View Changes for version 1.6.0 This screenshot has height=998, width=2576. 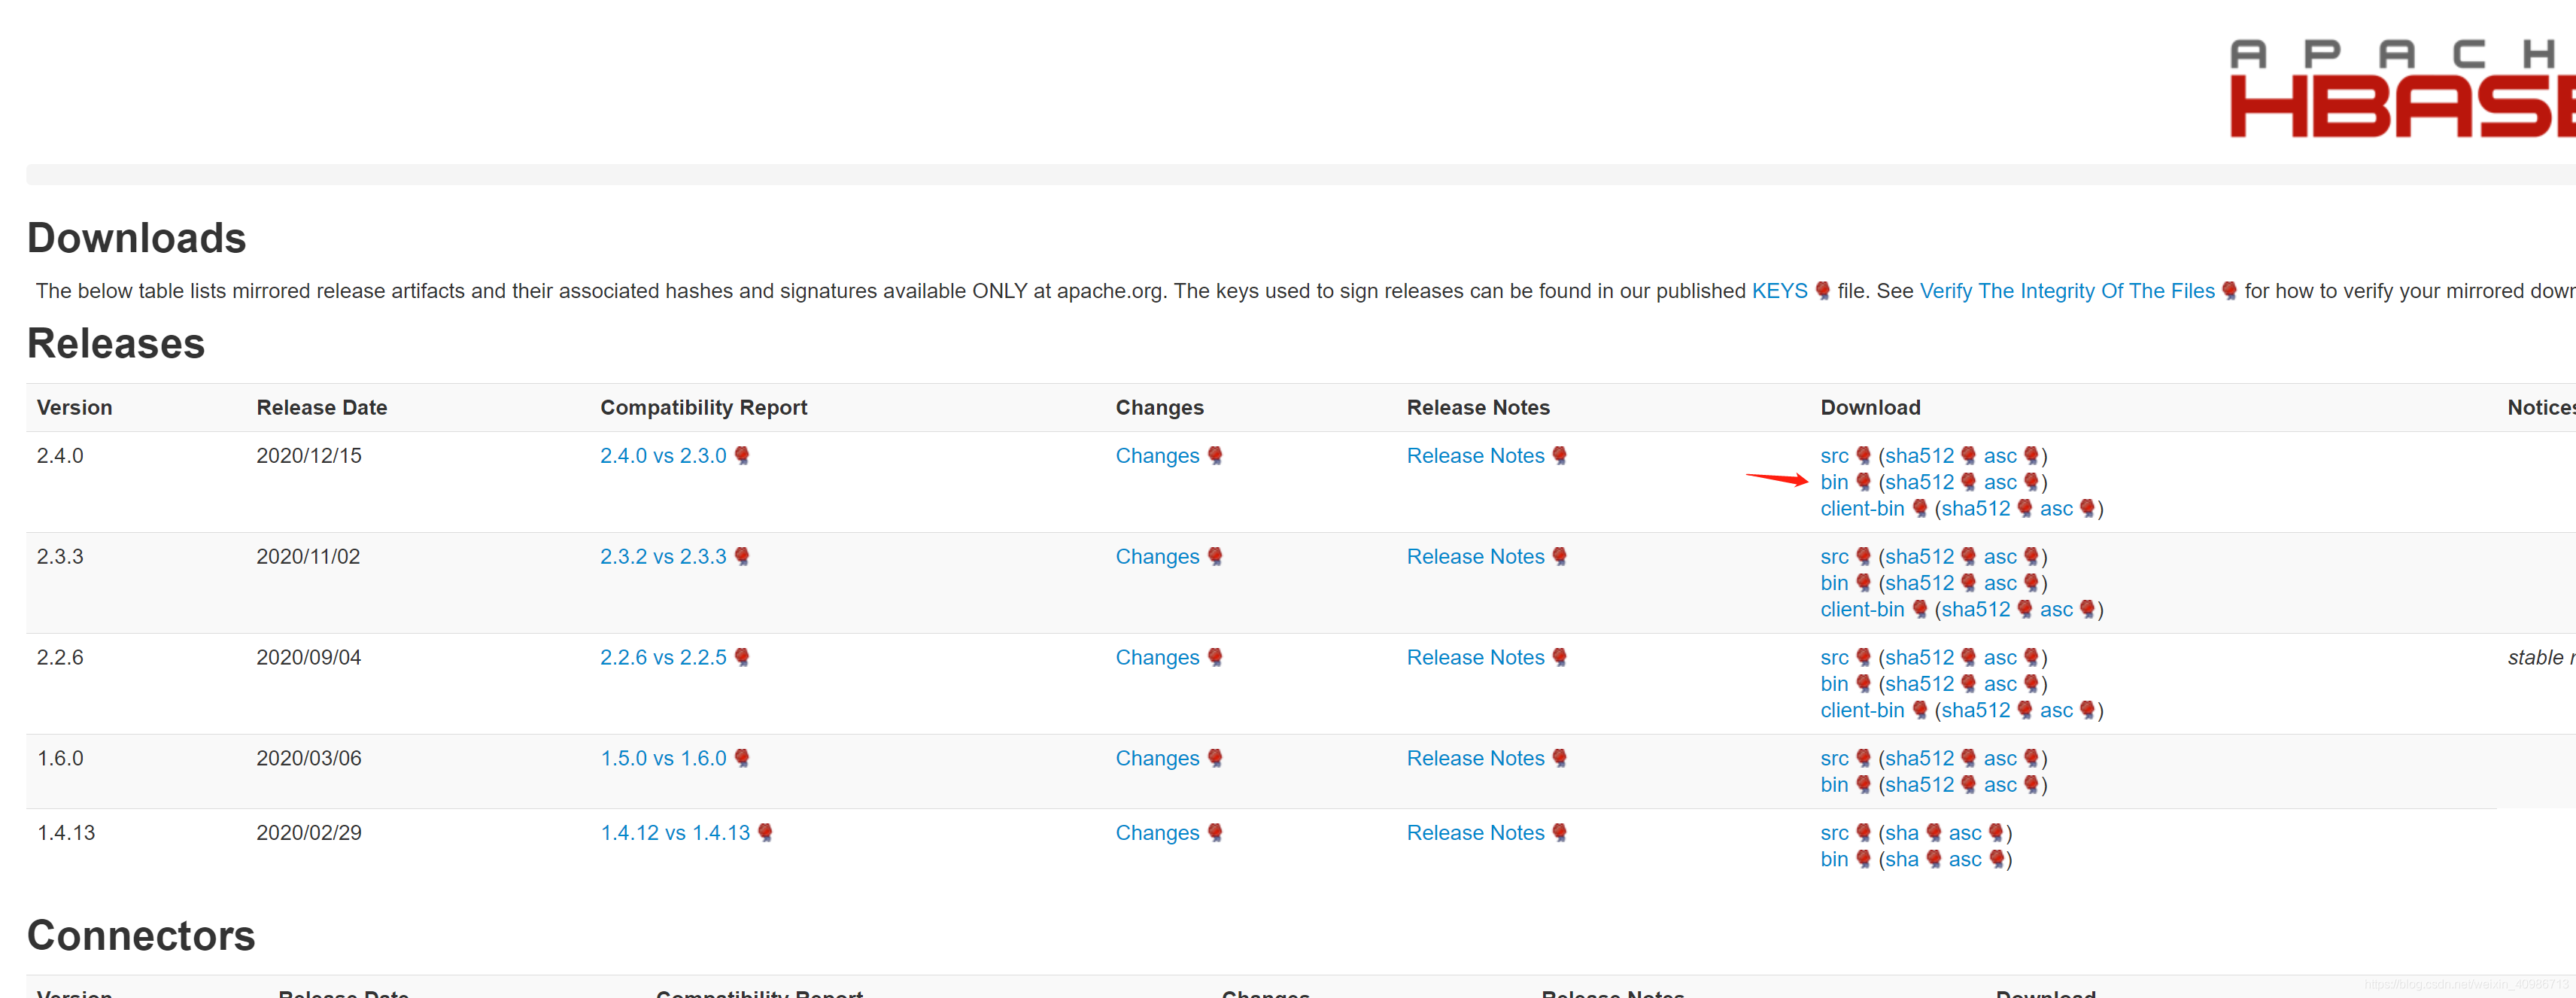[x=1157, y=759]
